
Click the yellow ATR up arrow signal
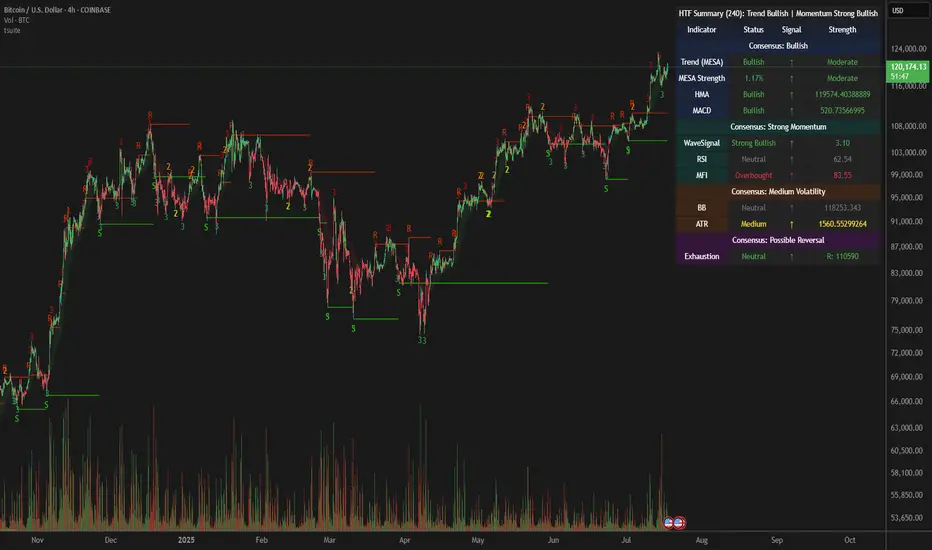click(791, 224)
